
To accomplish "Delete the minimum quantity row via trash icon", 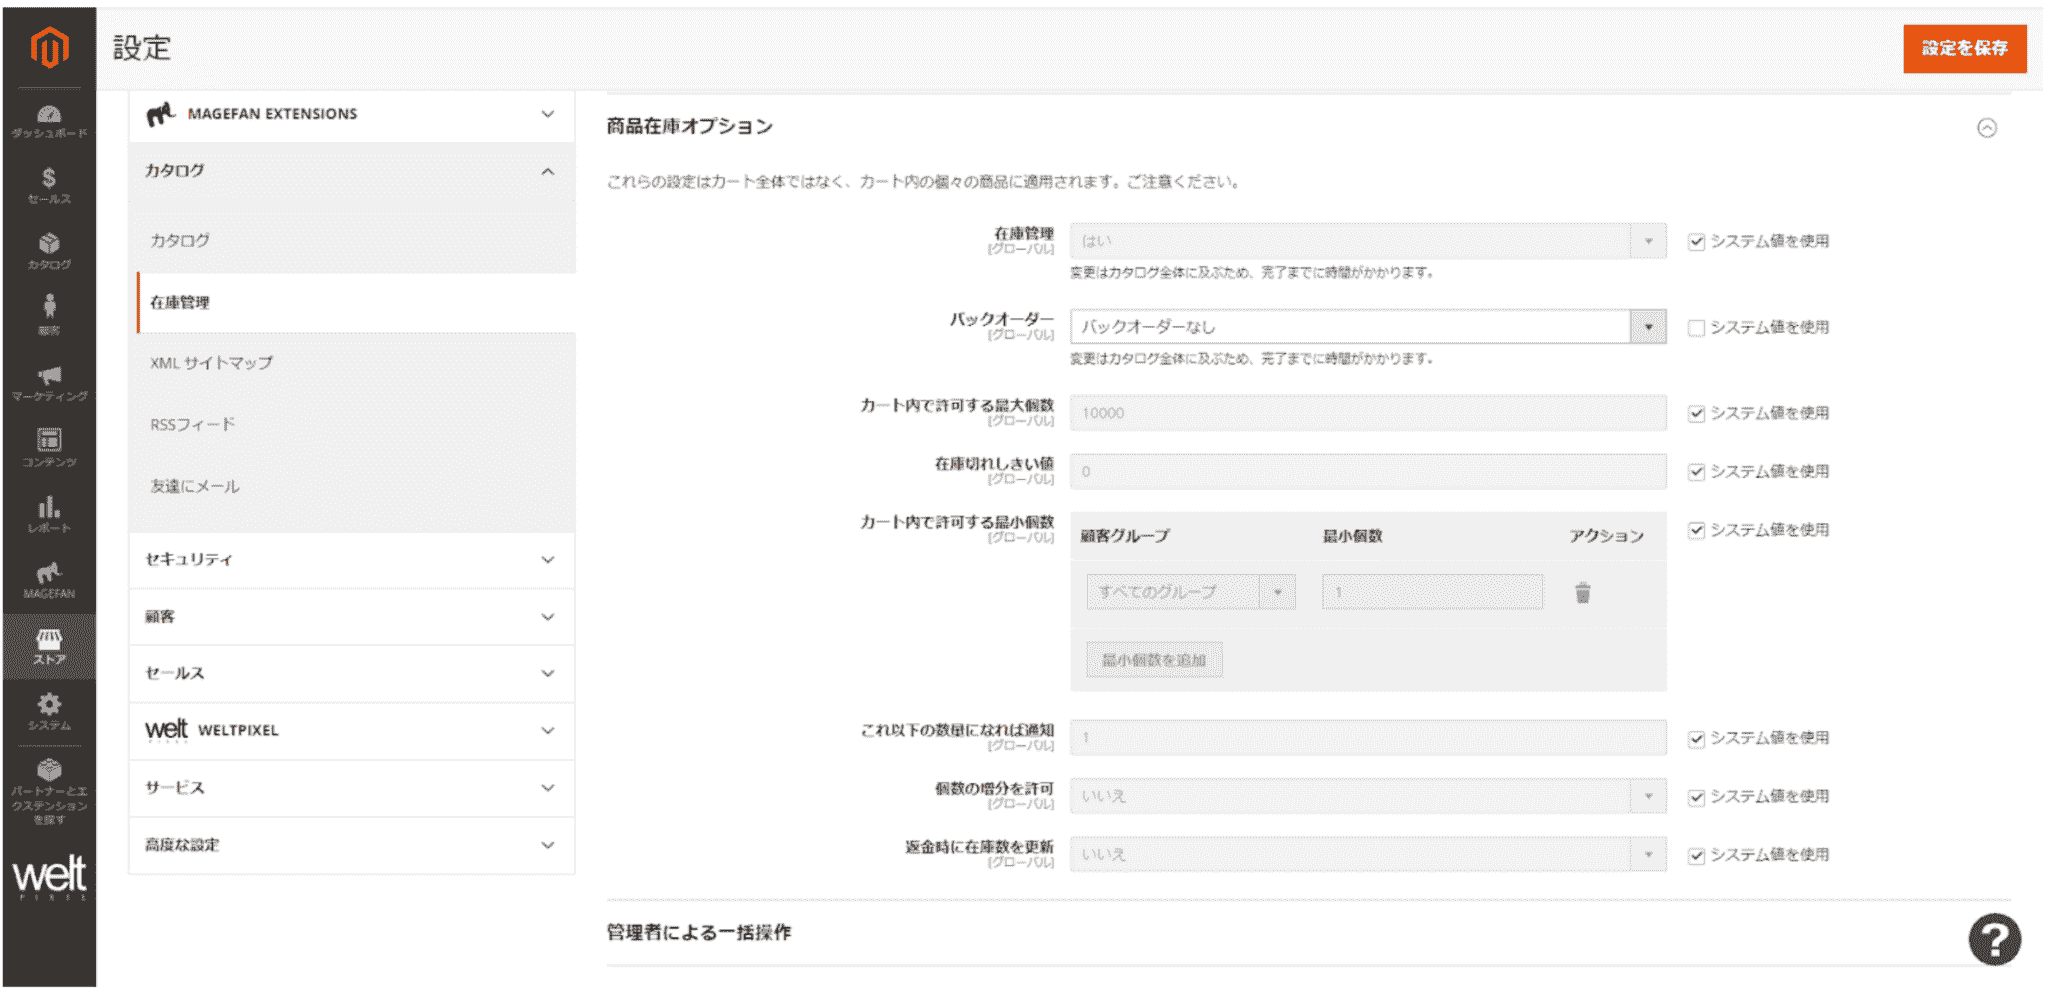I will 1583,591.
